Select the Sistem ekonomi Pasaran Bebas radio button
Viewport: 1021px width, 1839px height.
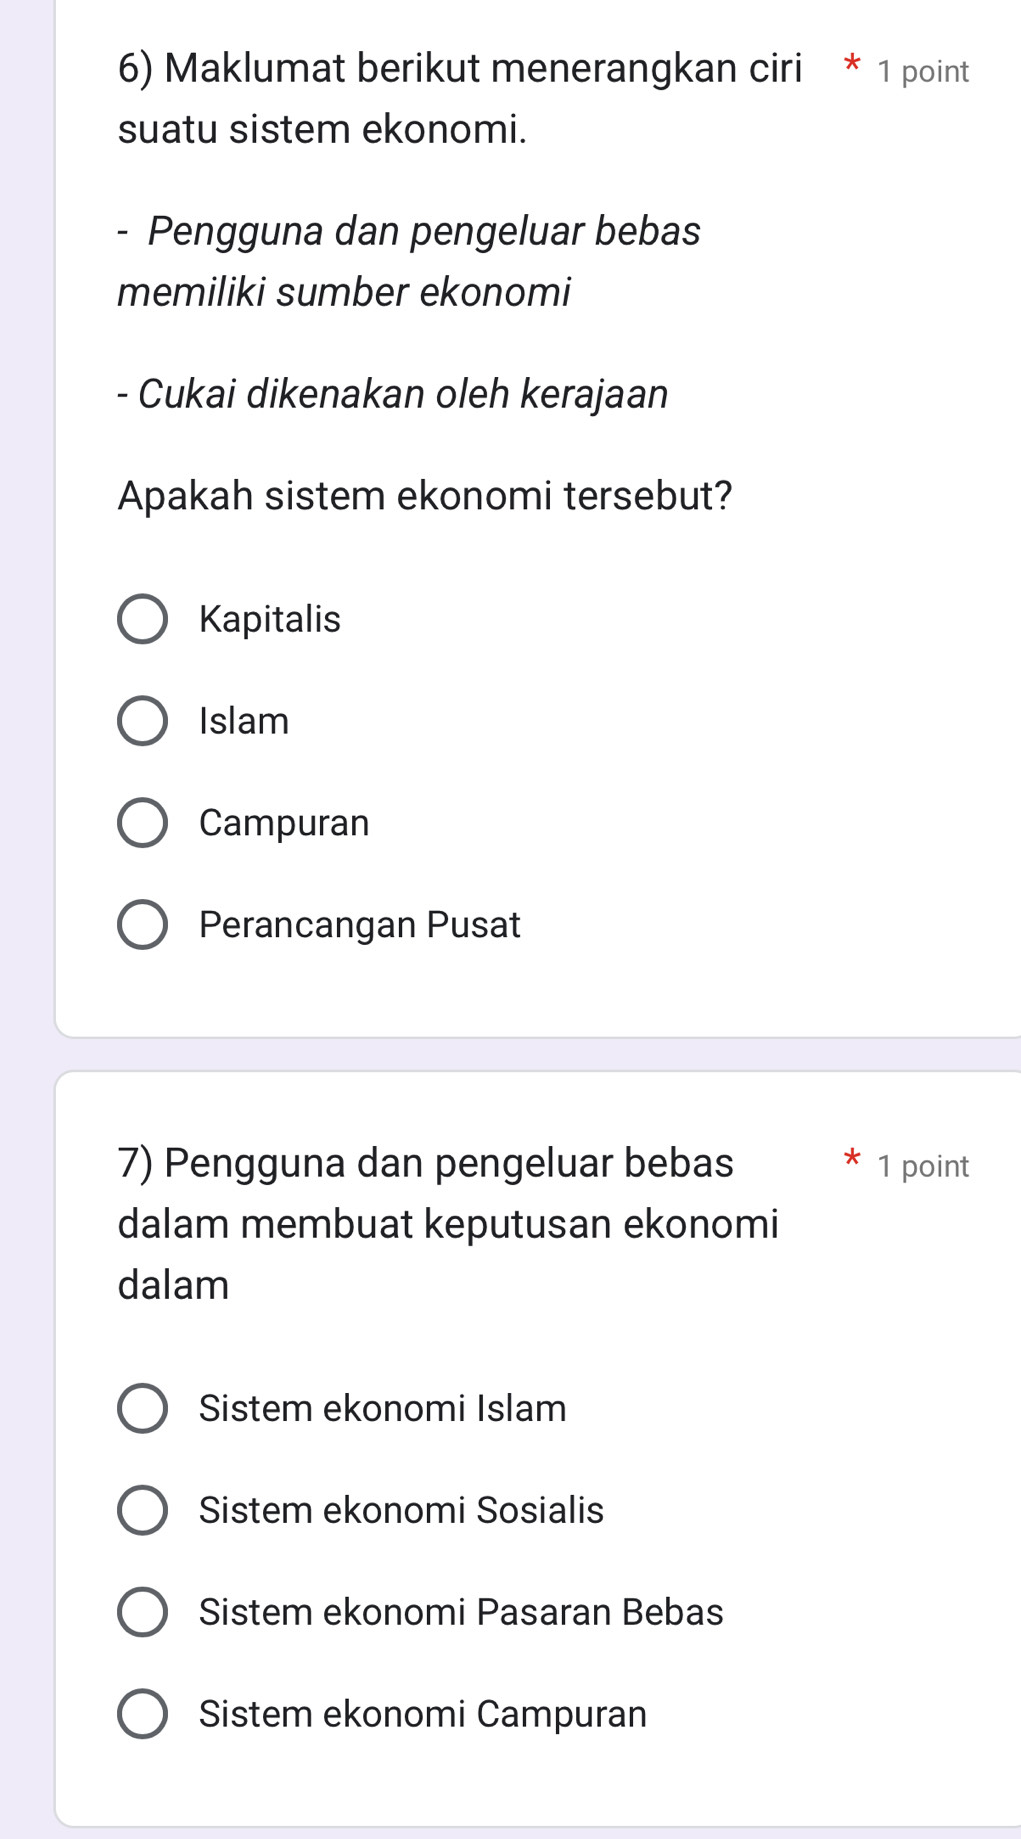coord(143,1612)
